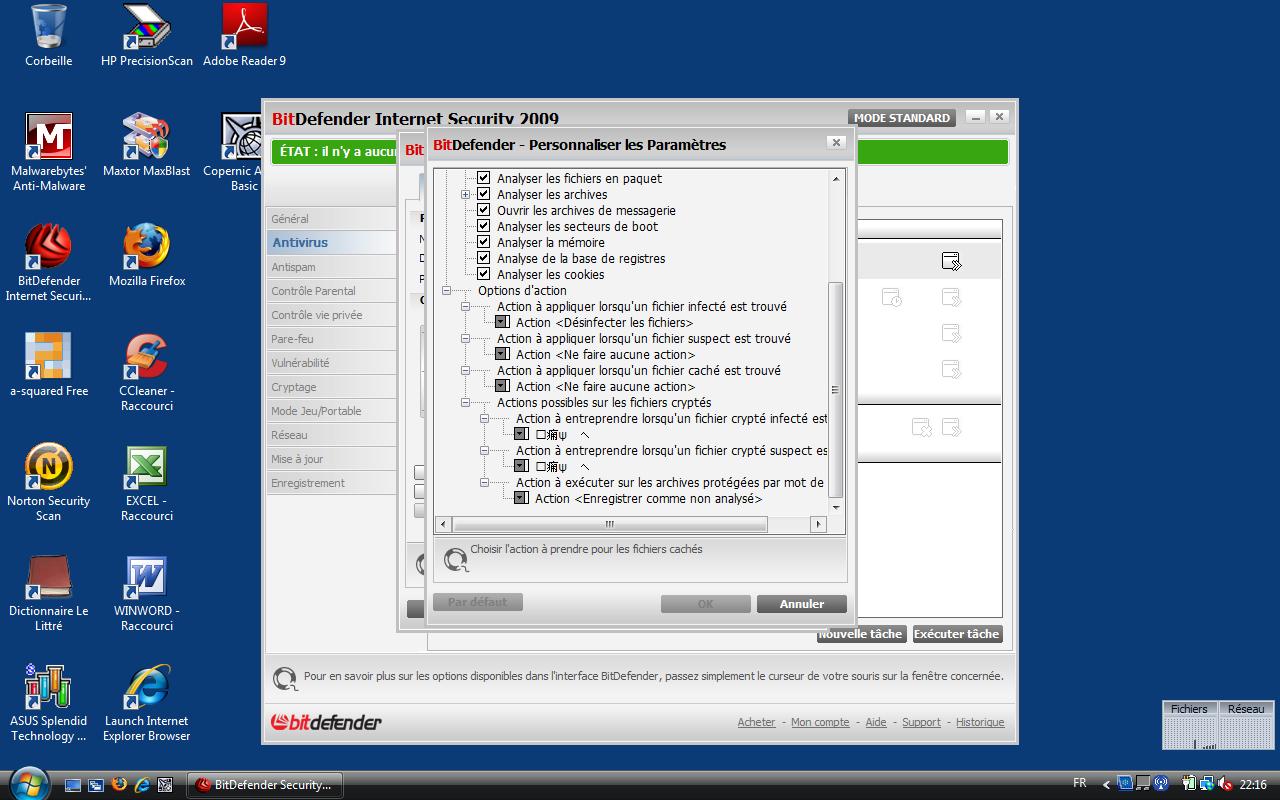The width and height of the screenshot is (1280, 800).
Task: Open the Windows Start orb
Action: point(27,782)
